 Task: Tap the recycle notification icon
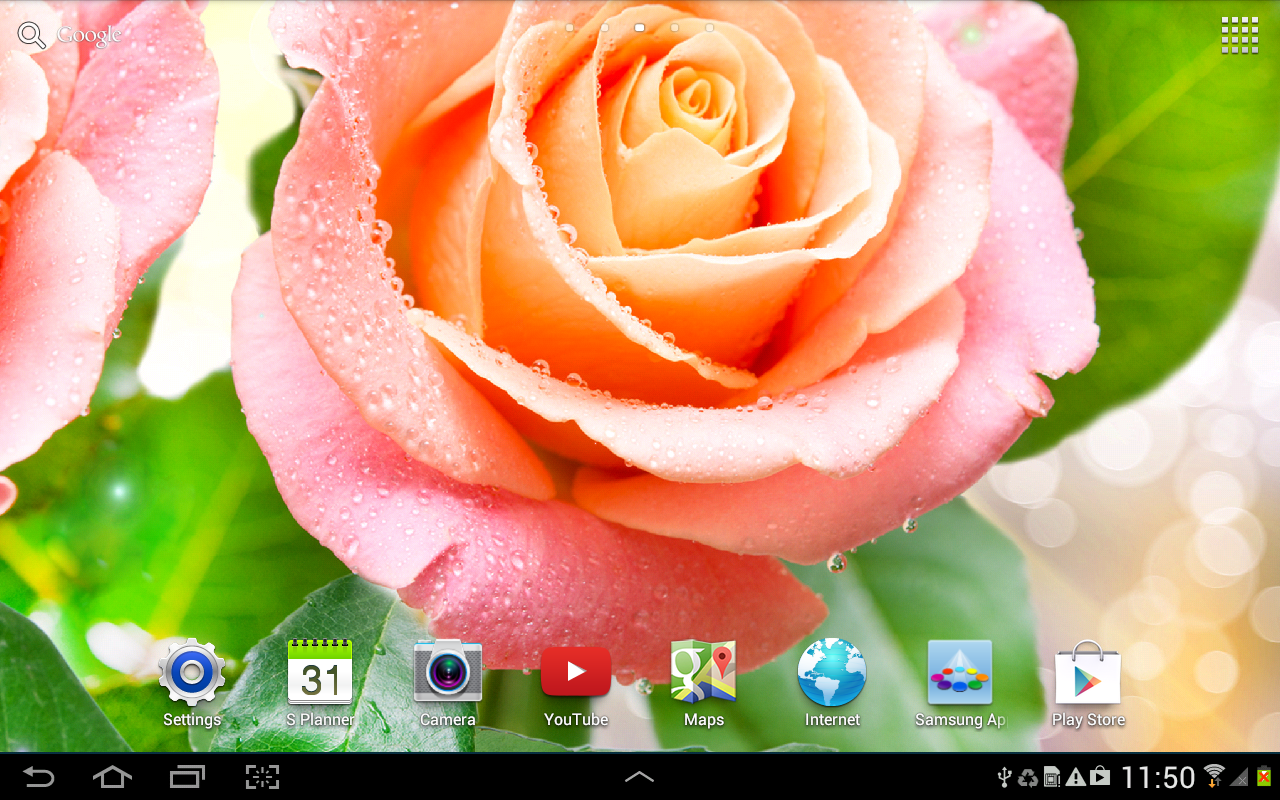point(1028,777)
